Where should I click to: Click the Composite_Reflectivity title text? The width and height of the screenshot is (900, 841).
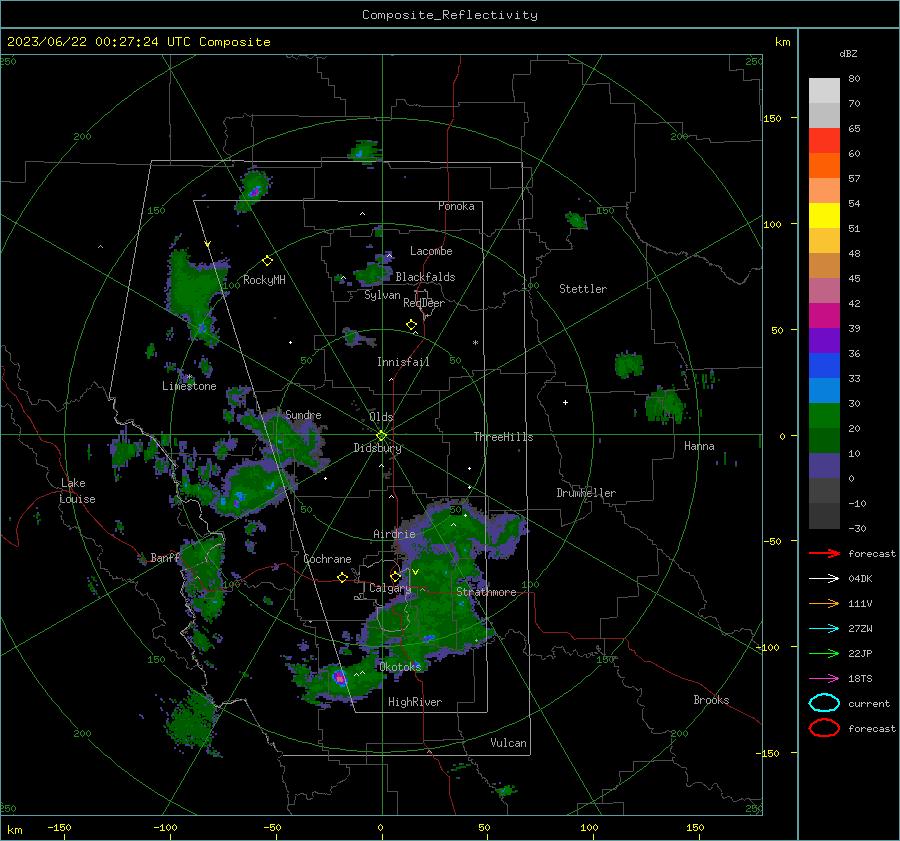[x=450, y=15]
